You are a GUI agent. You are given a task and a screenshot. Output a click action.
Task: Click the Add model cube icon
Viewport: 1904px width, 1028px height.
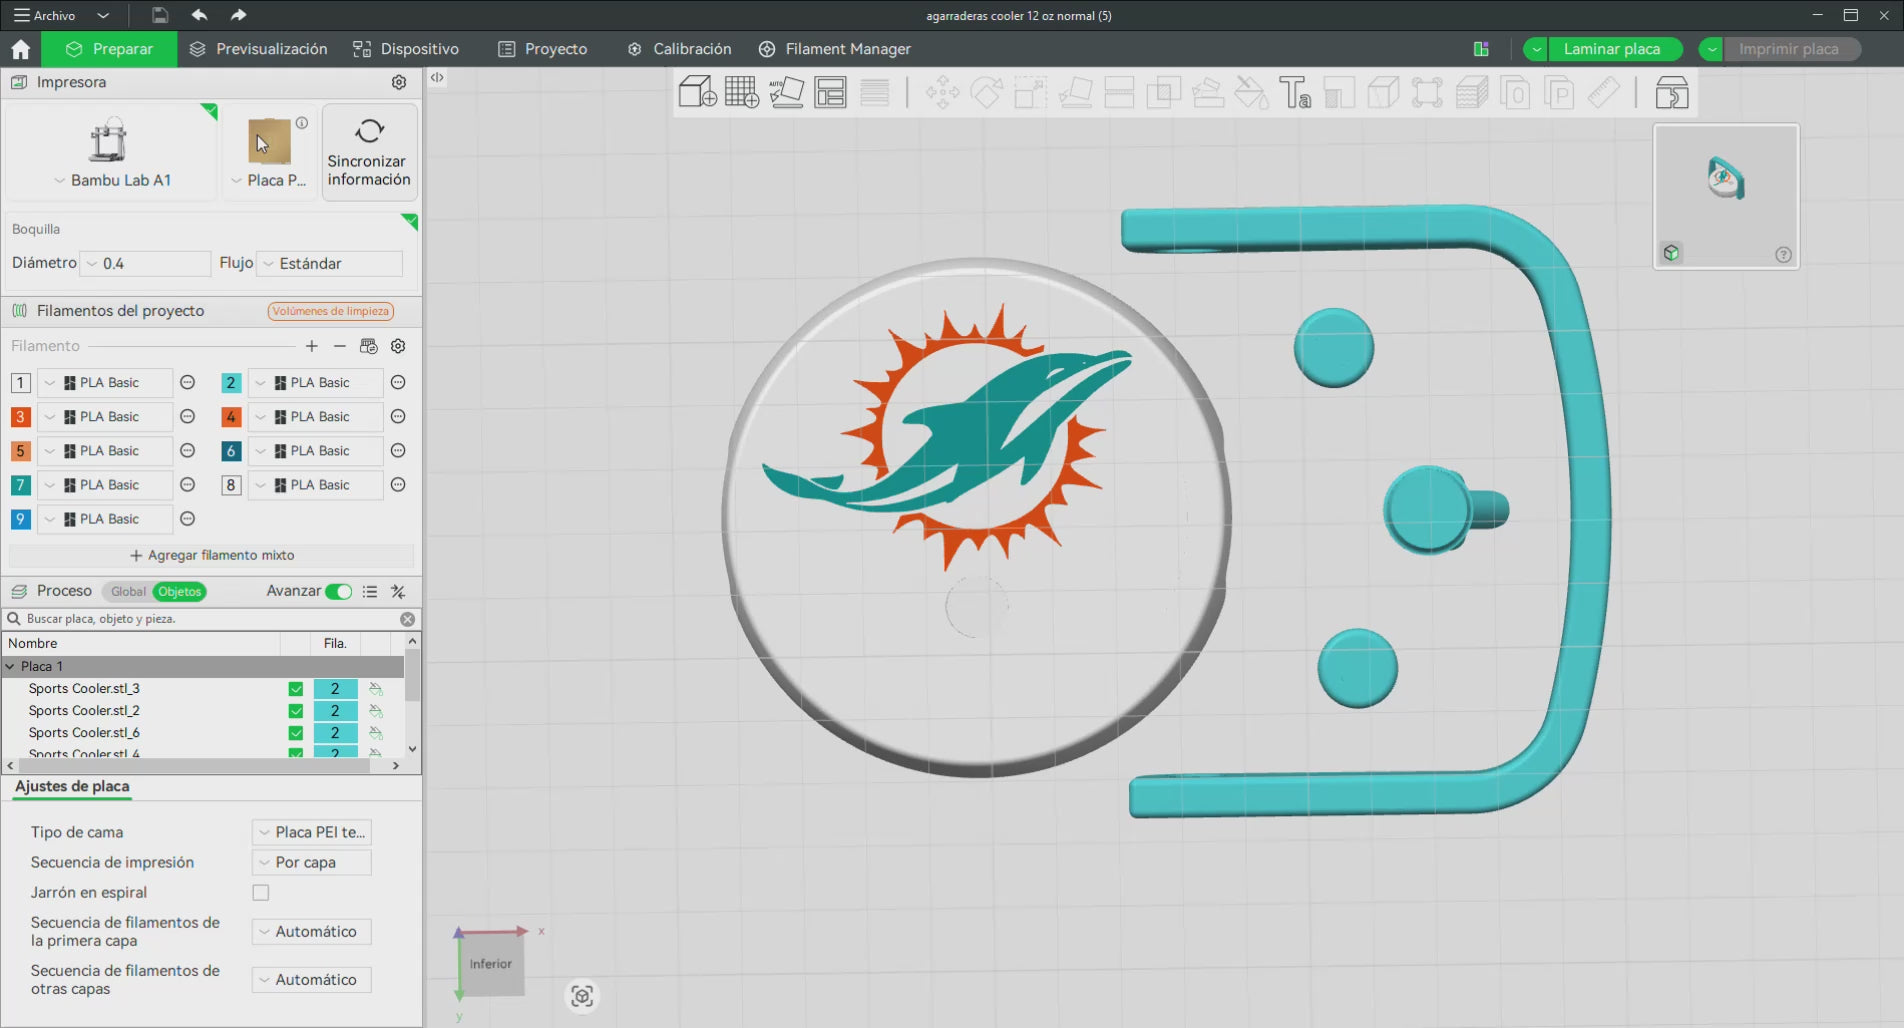point(697,93)
